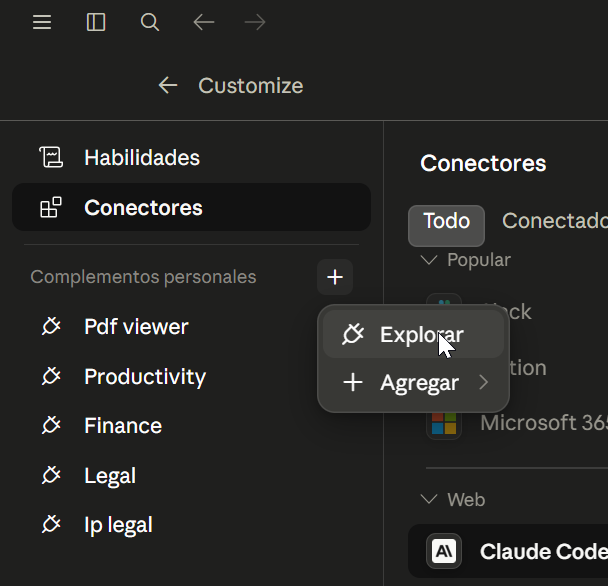The height and width of the screenshot is (586, 608).
Task: Select Conectores in the sidebar
Action: [x=191, y=207]
